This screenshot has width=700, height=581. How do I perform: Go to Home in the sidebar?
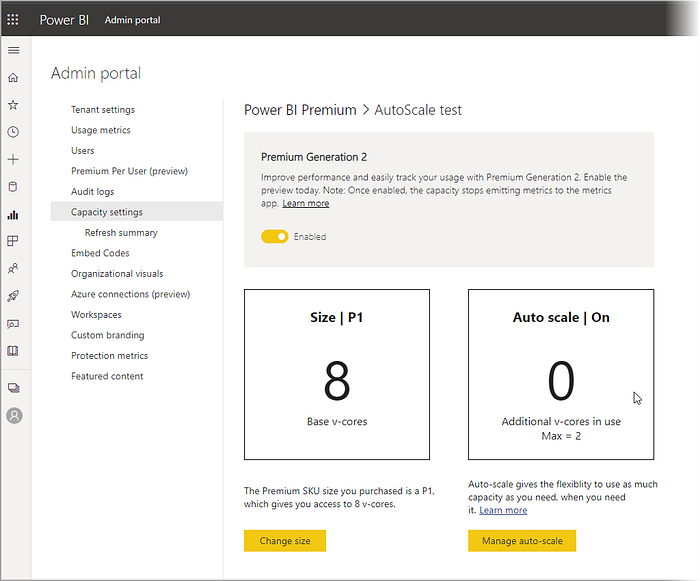tap(13, 78)
